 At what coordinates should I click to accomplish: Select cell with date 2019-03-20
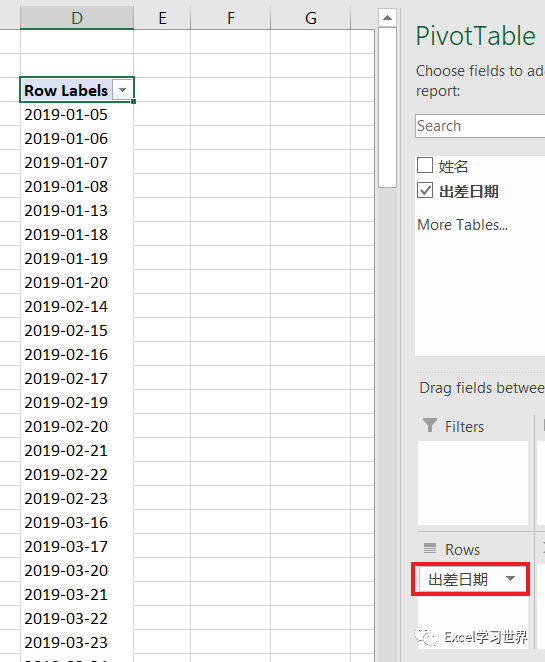click(x=77, y=570)
